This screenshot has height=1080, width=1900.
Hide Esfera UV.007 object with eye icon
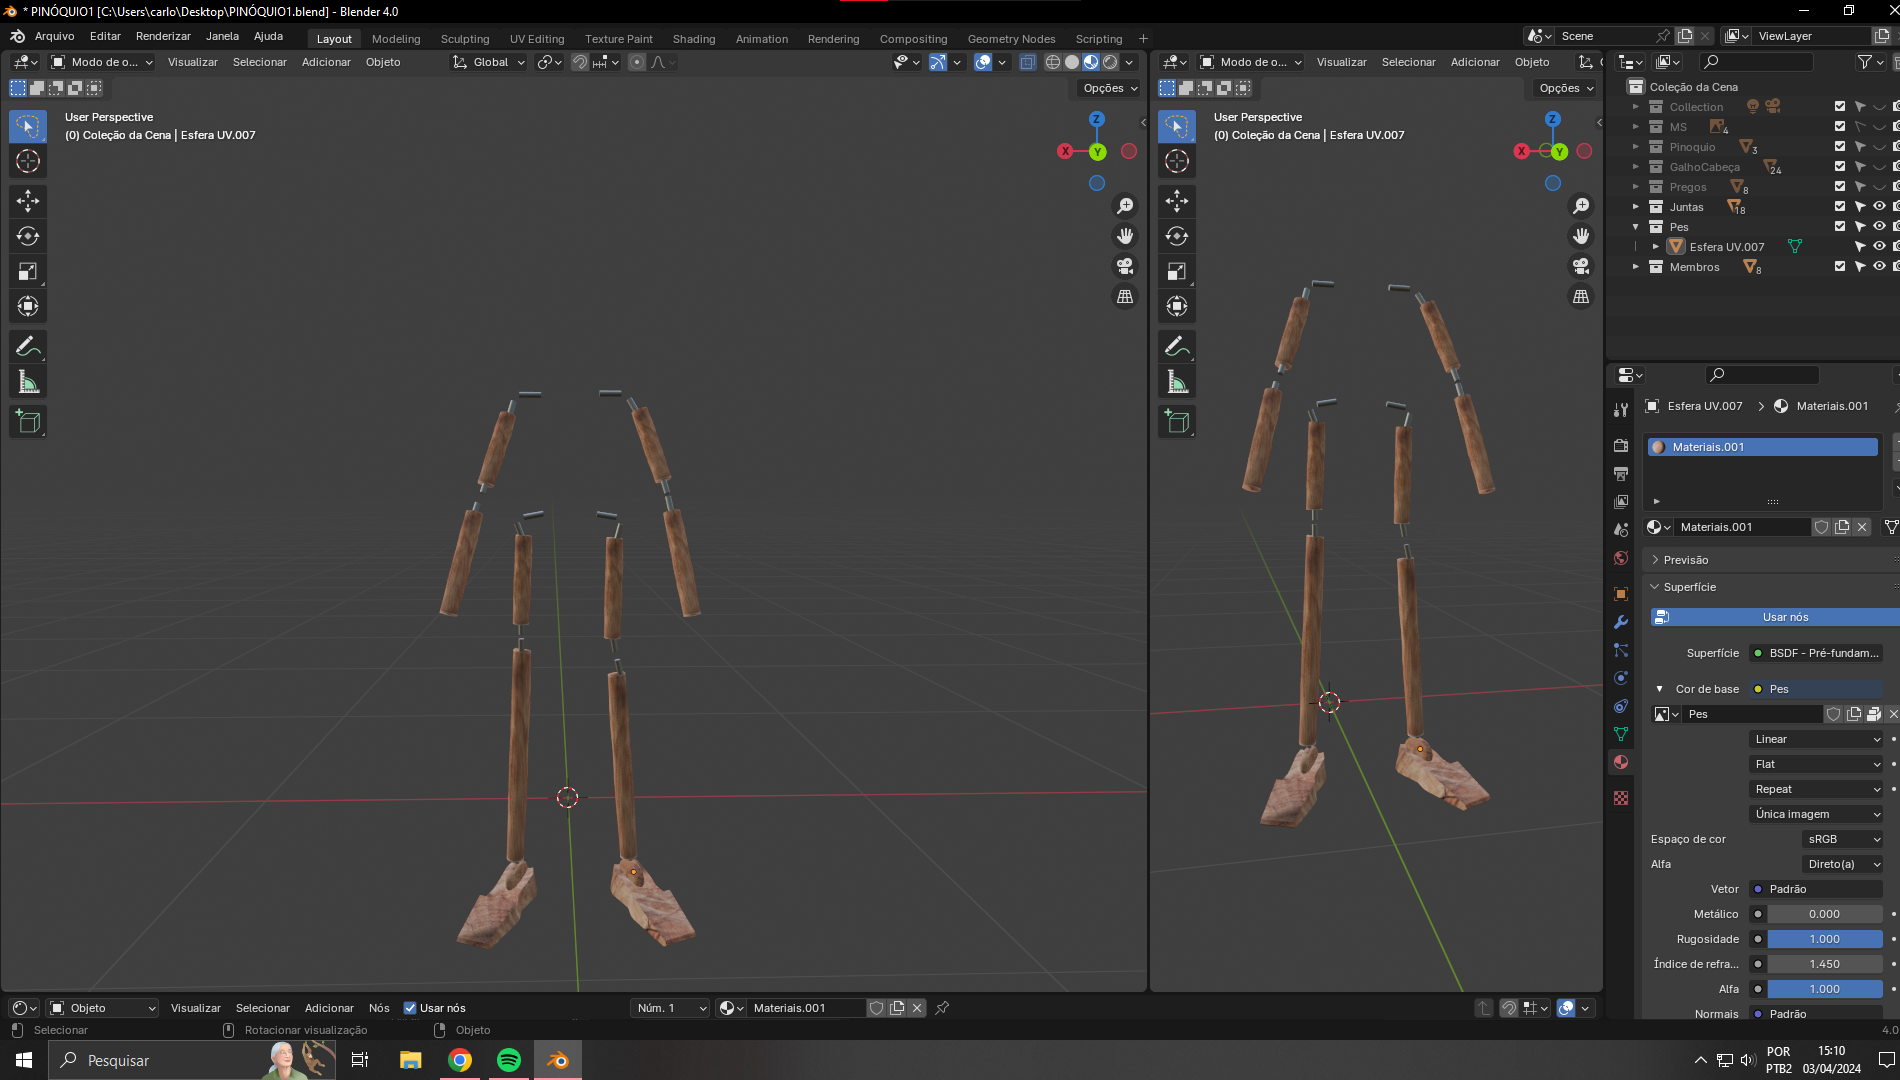(x=1879, y=246)
